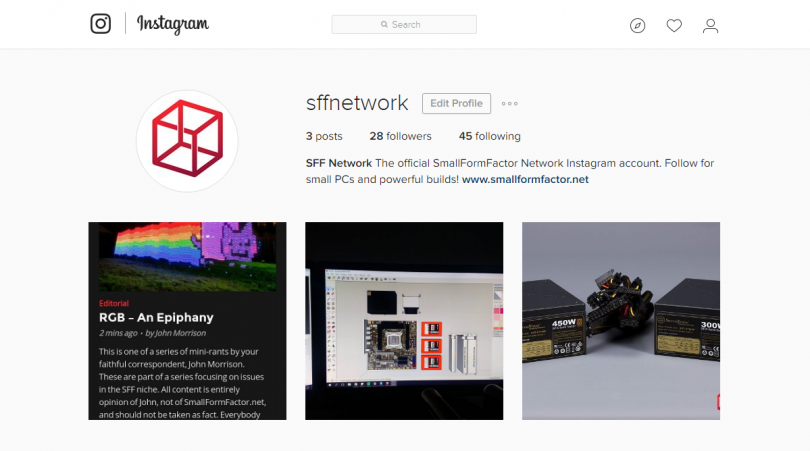Click the magnifier icon in search
This screenshot has height=451, width=810.
[x=384, y=24]
